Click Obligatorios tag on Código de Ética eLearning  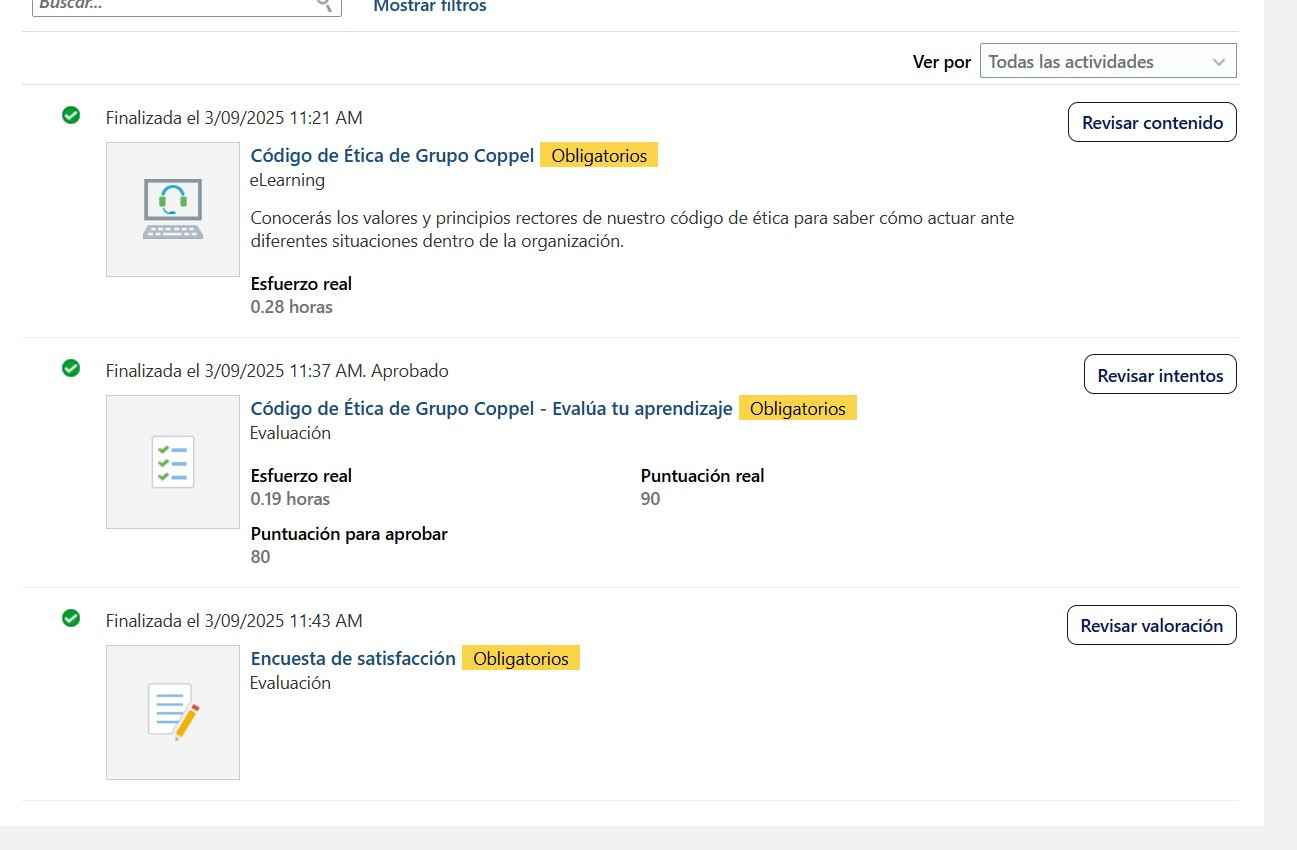(x=599, y=155)
